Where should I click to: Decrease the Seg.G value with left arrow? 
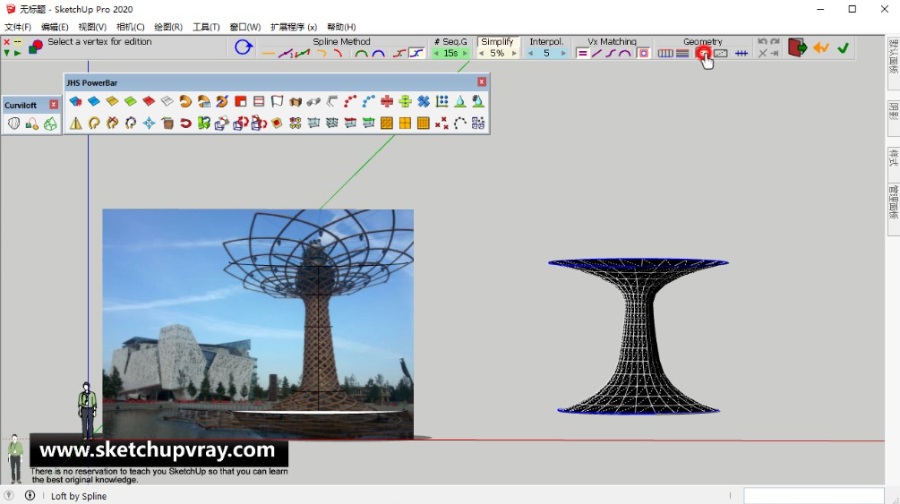(436, 53)
